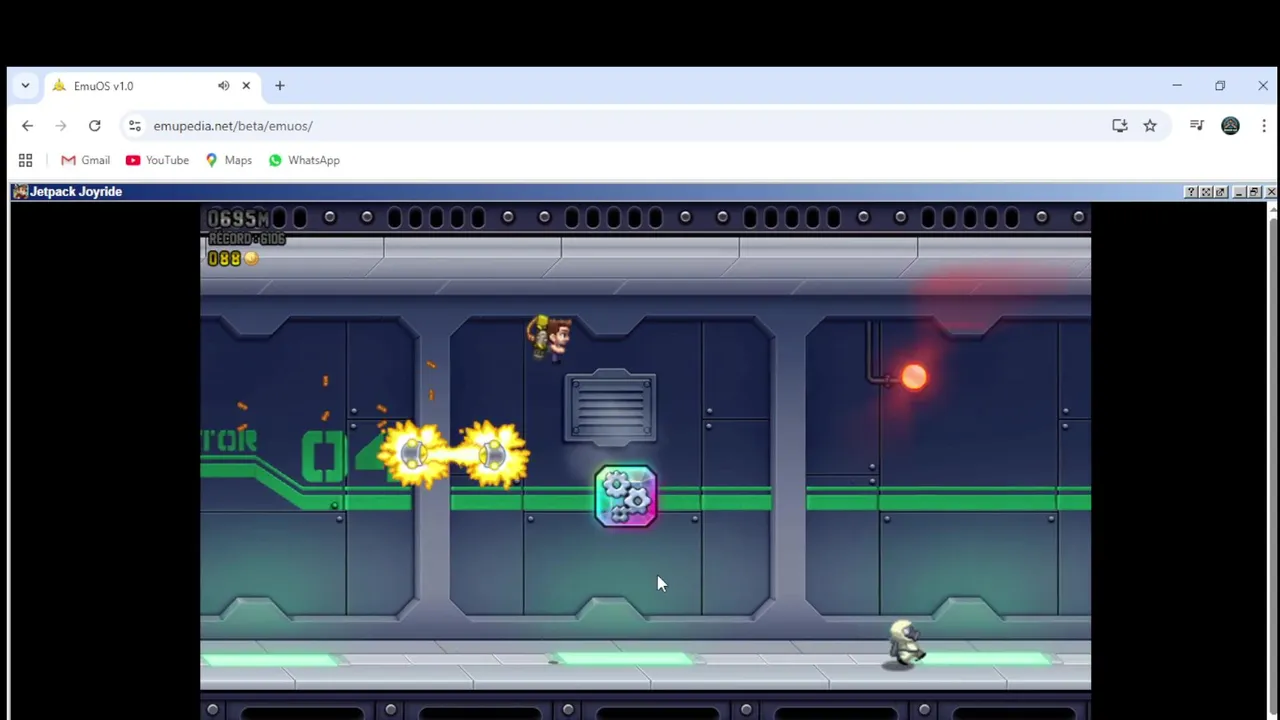Collect the gear vehicle power-up box

click(626, 496)
